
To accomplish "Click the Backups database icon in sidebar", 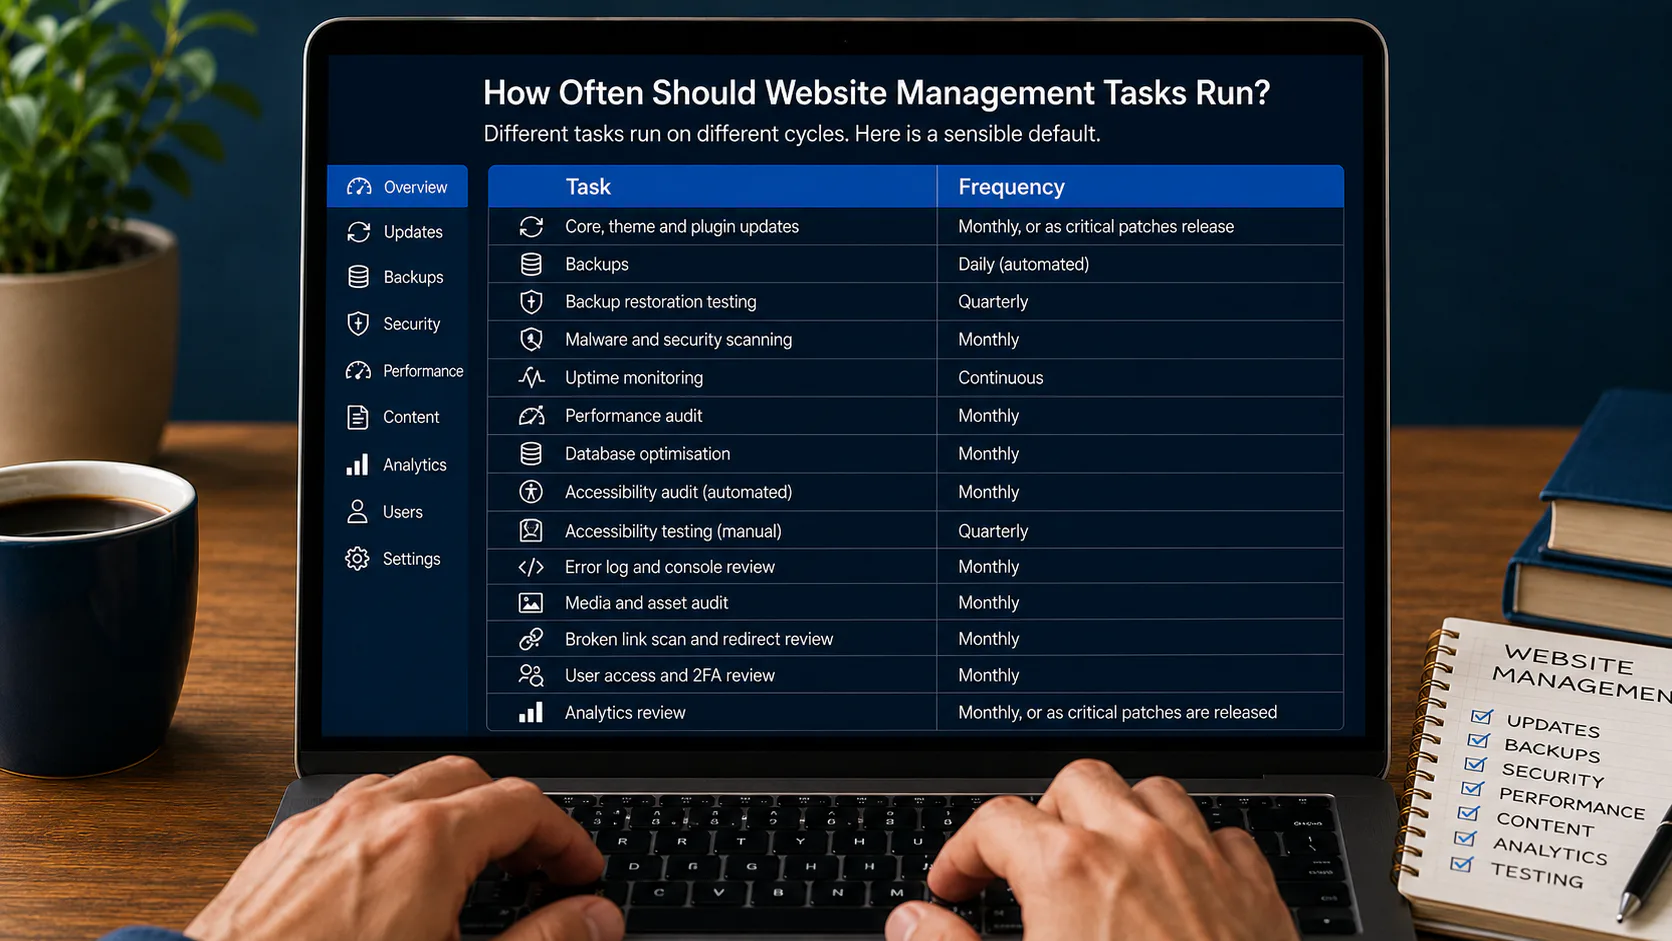I will tap(358, 277).
